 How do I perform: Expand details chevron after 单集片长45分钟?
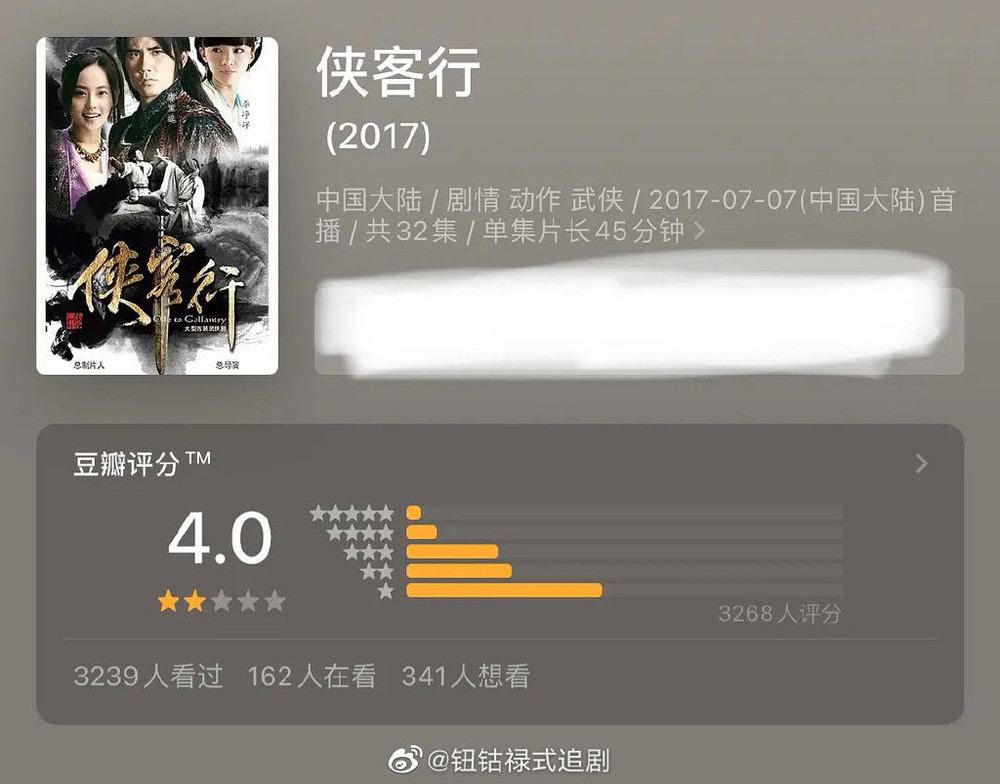pos(700,230)
